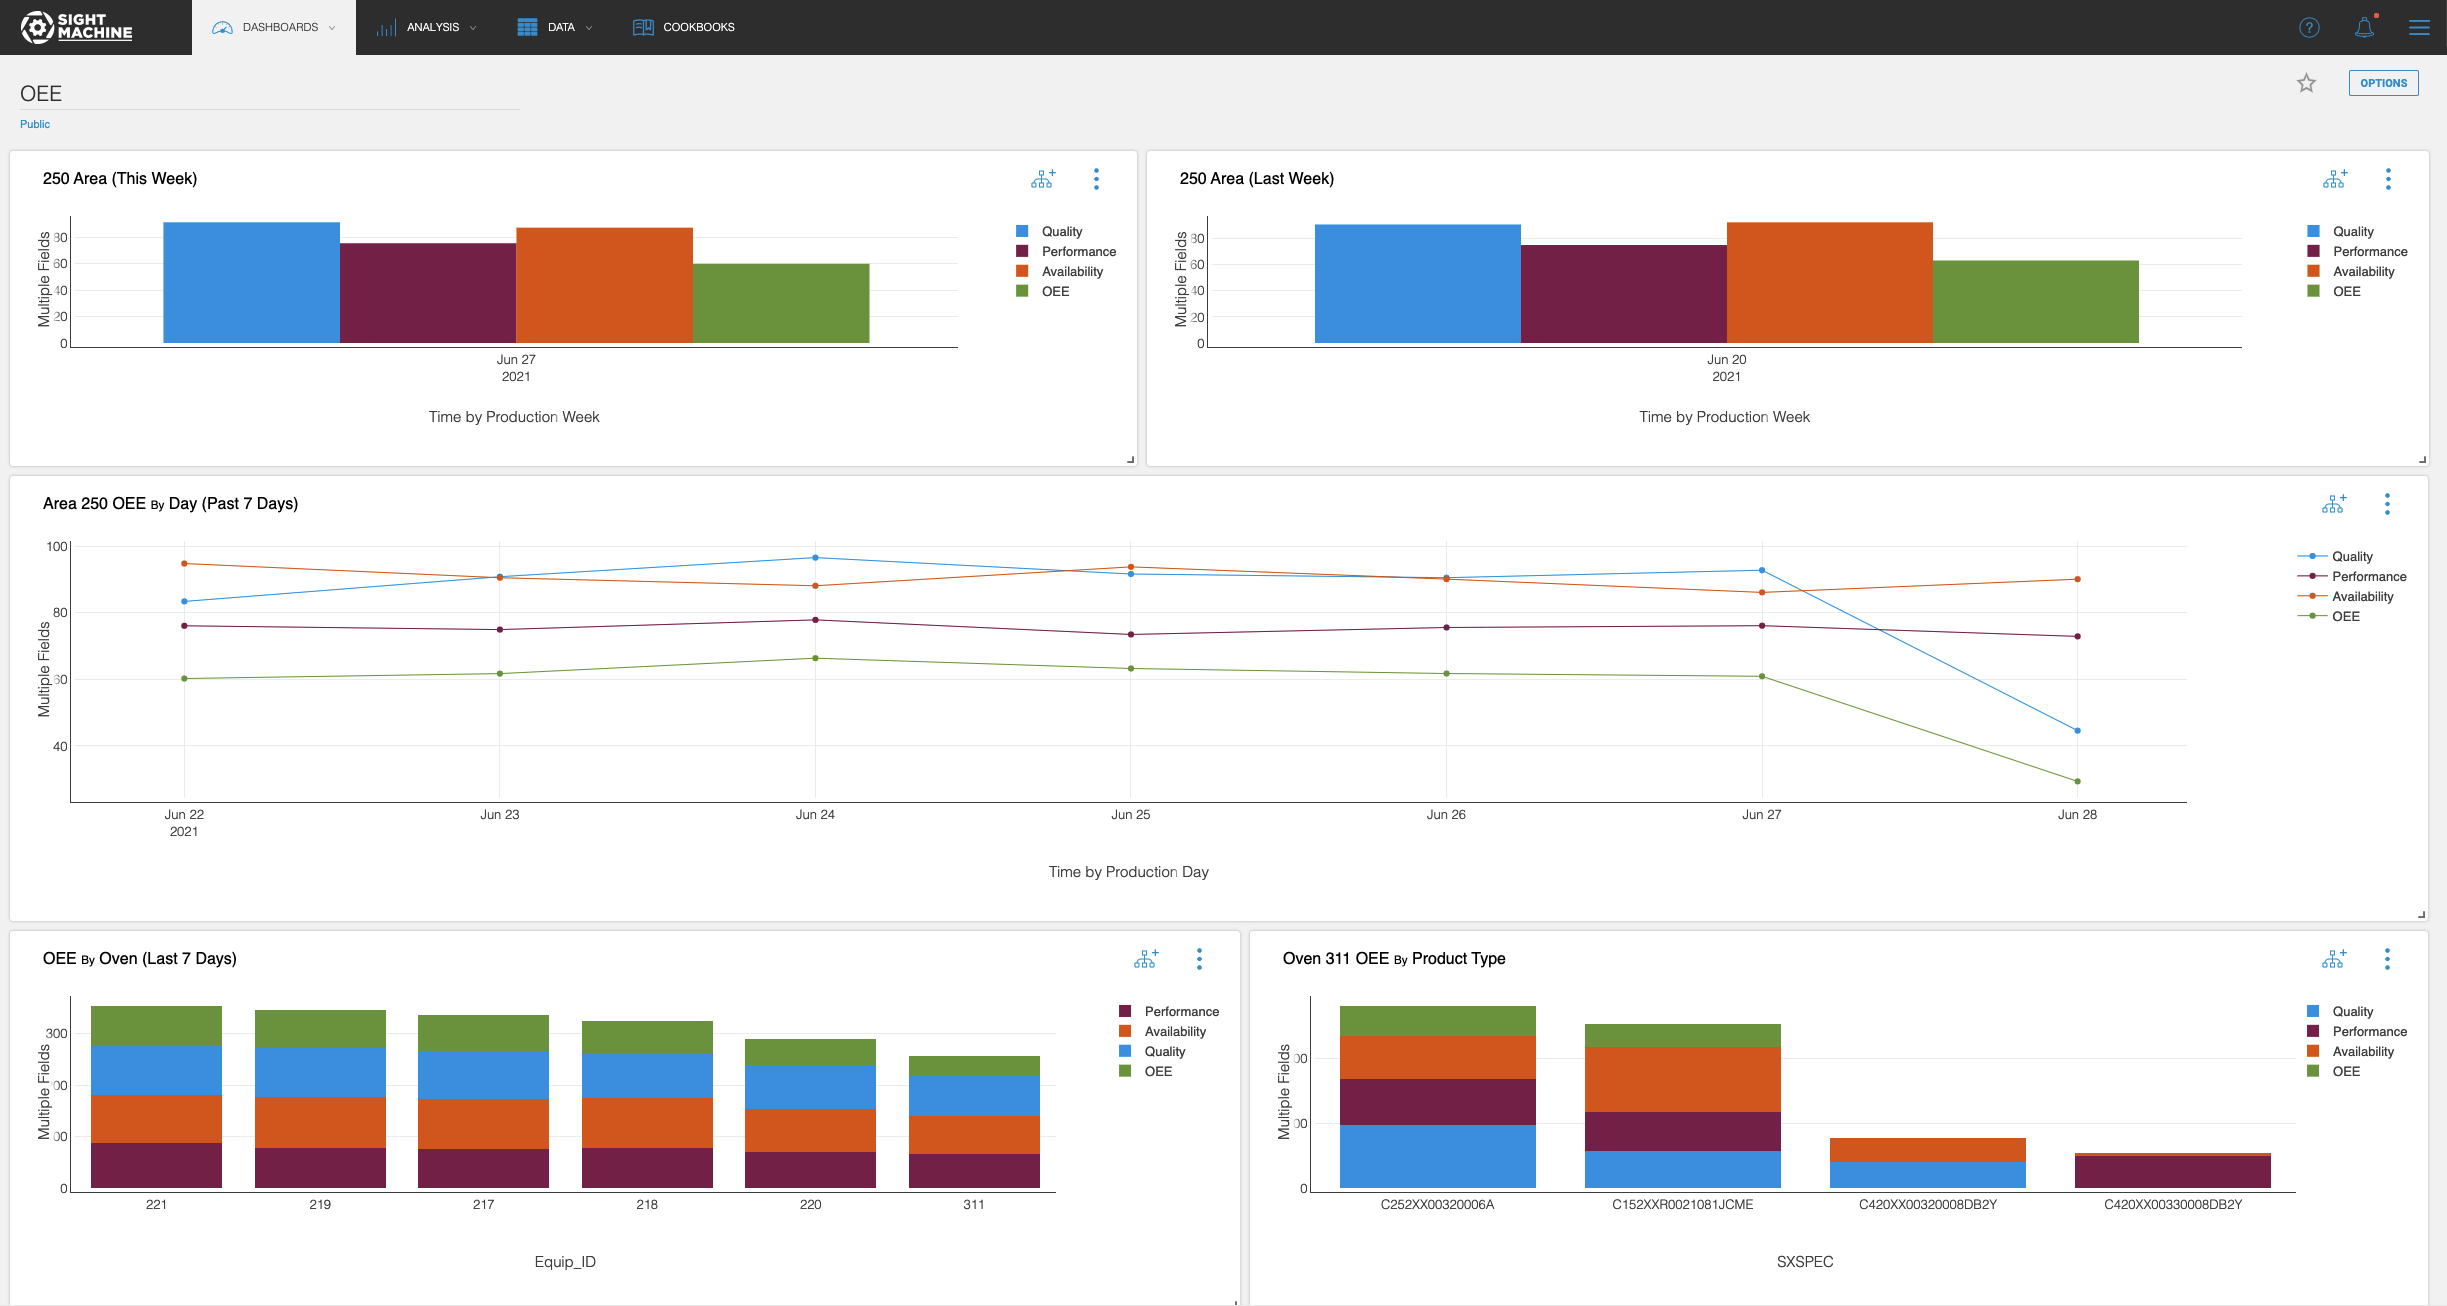Open the kebab menu on Area 250 OEE By Day

[x=2387, y=504]
